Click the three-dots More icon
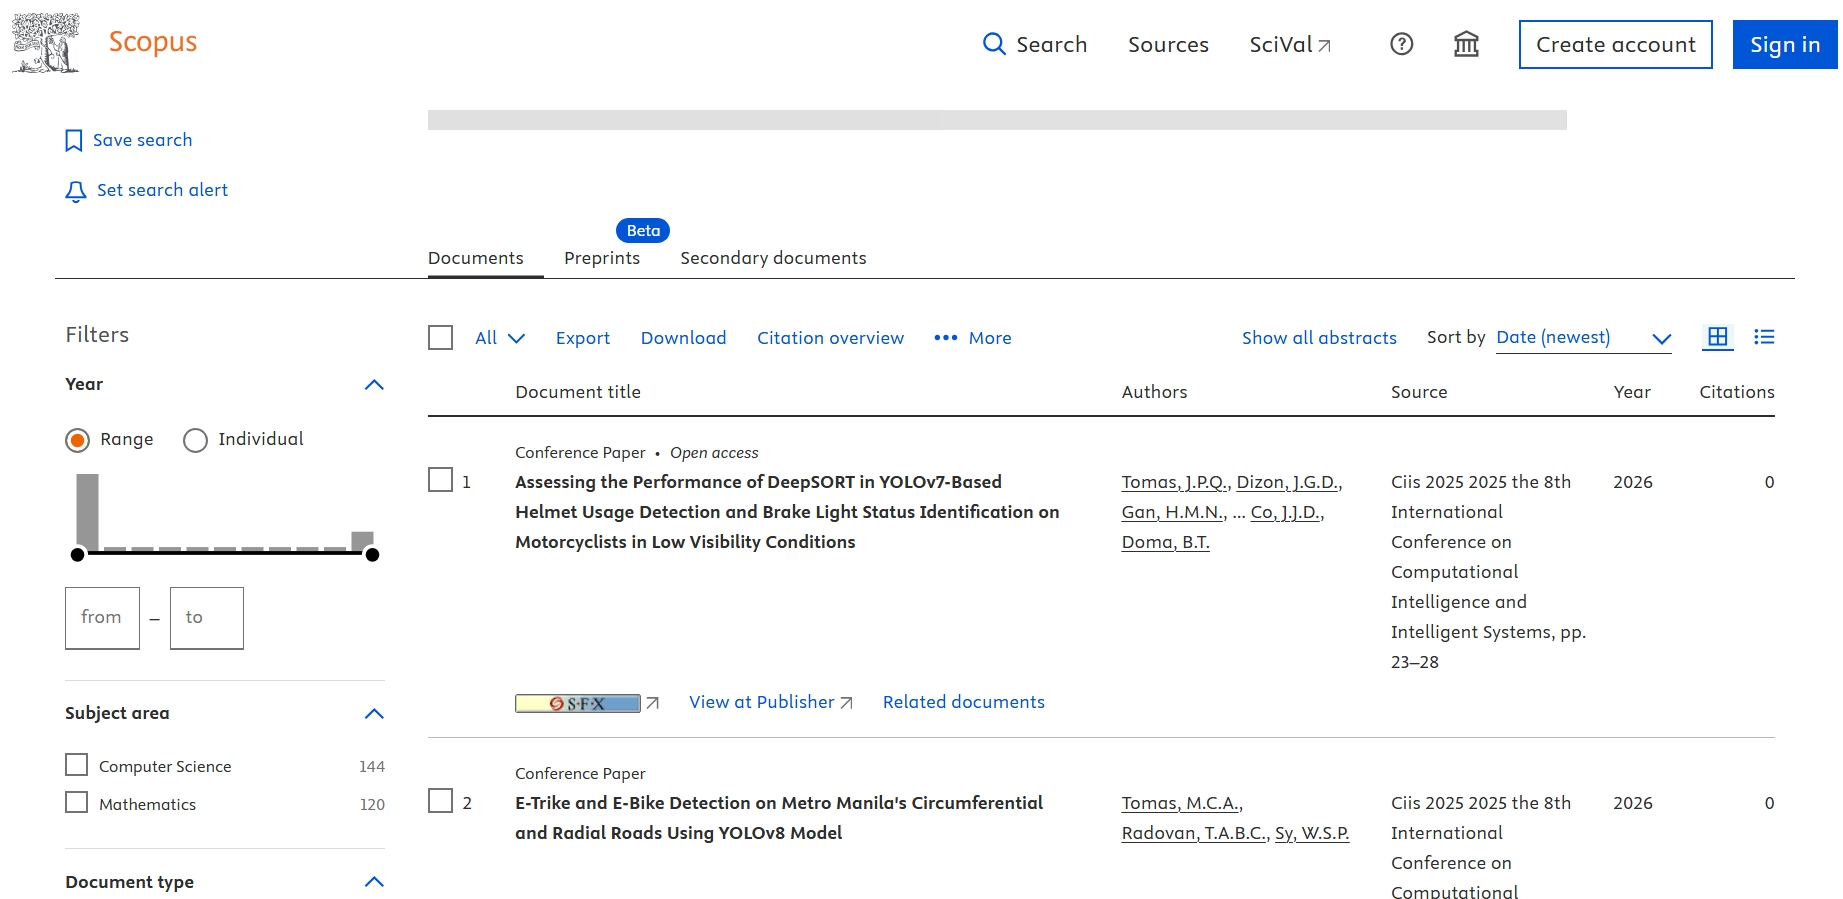Viewport: 1843px width, 899px height. [x=945, y=338]
